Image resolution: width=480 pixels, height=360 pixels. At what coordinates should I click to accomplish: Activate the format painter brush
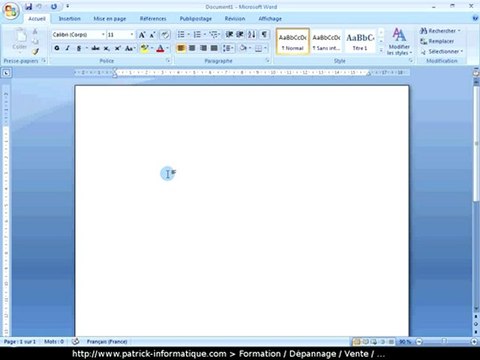tap(35, 51)
